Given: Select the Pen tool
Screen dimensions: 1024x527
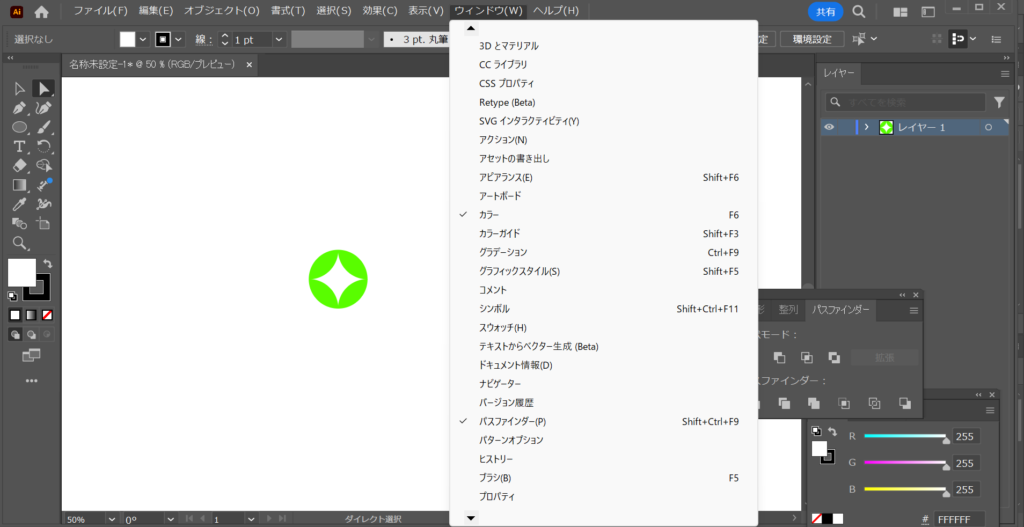Looking at the screenshot, I should click(x=20, y=108).
